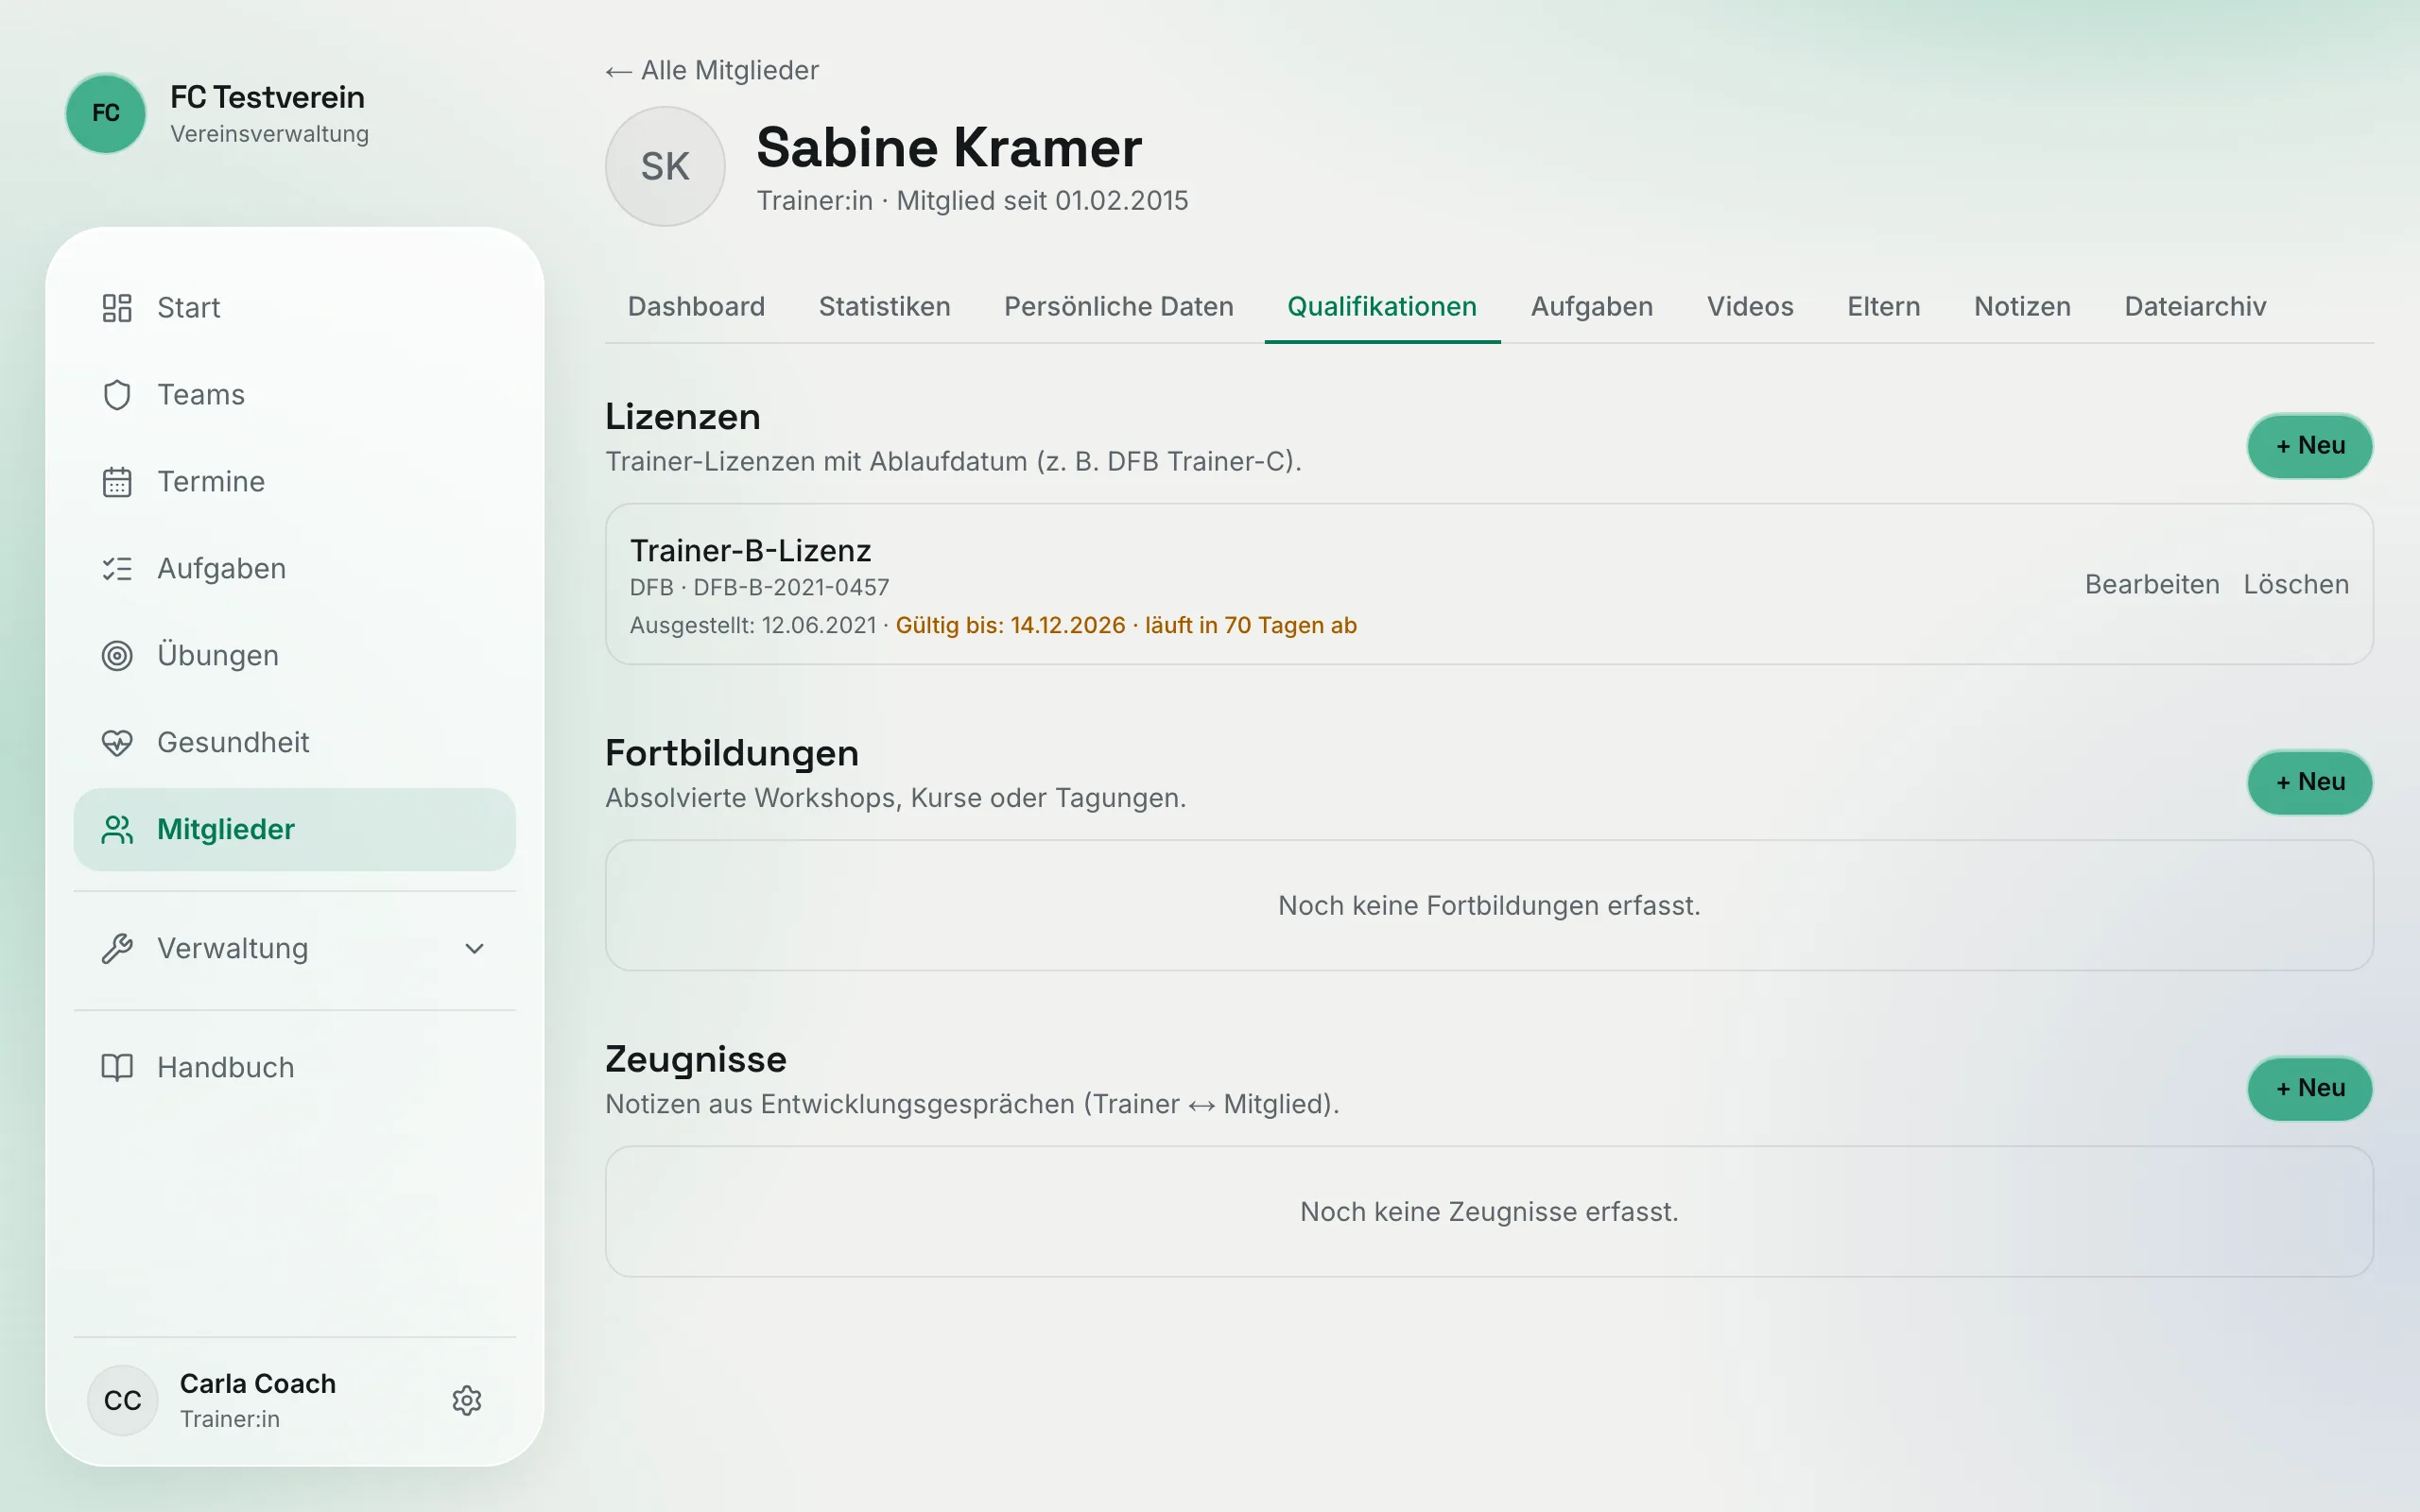
Task: Click the Start grid icon in sidebar
Action: (x=117, y=308)
